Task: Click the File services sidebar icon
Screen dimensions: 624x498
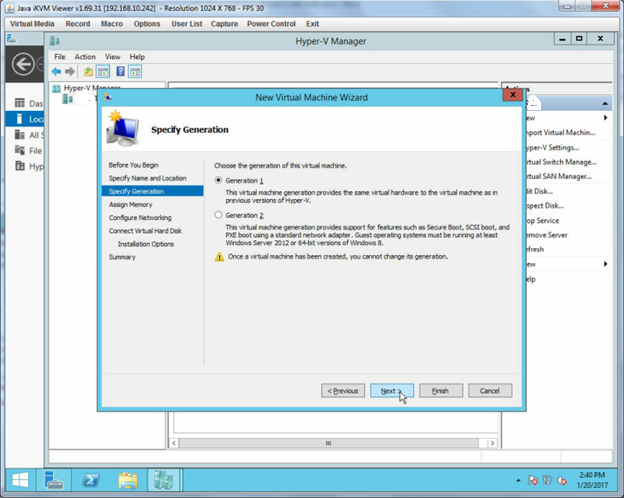Action: (20, 150)
